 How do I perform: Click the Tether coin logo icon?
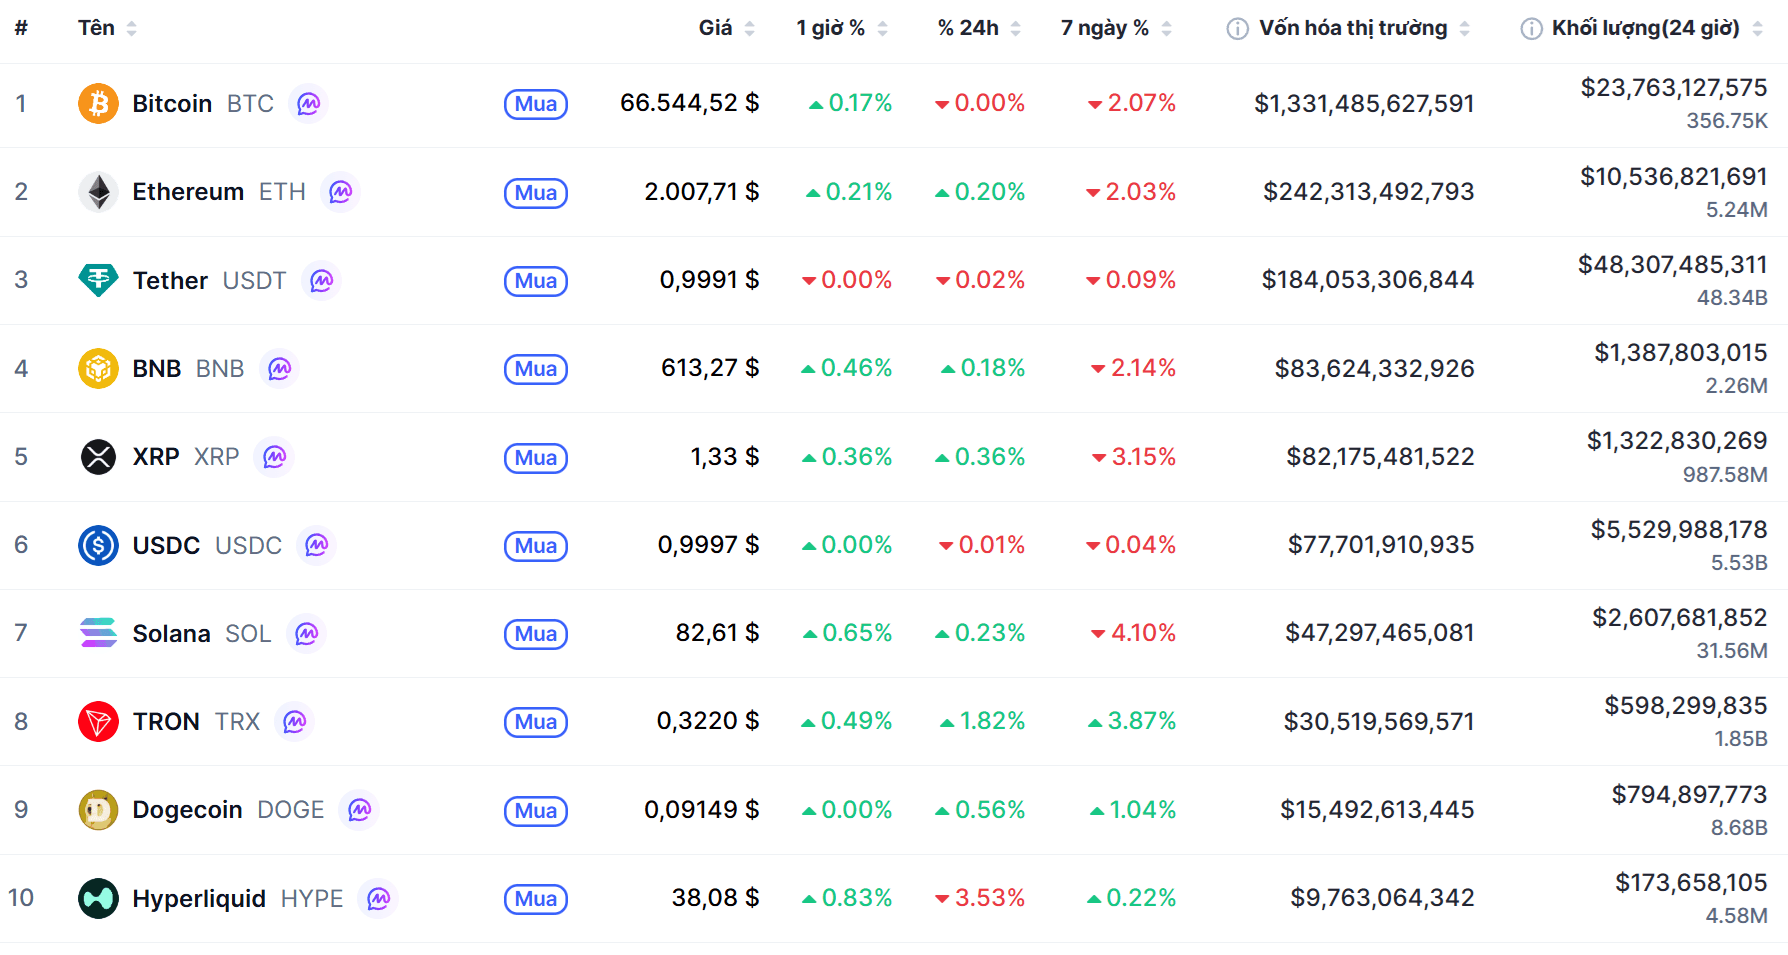click(x=98, y=280)
